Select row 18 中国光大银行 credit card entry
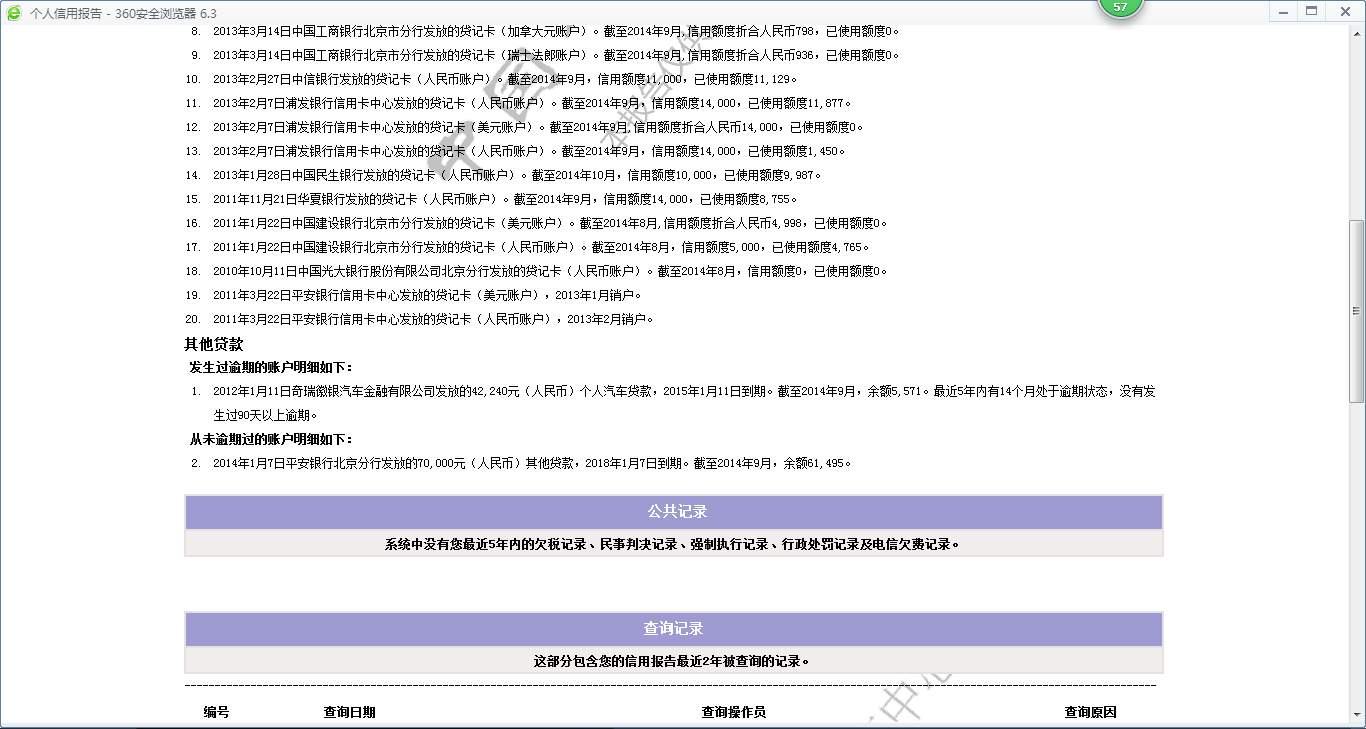Screen dimensions: 1366x729 [x=537, y=271]
